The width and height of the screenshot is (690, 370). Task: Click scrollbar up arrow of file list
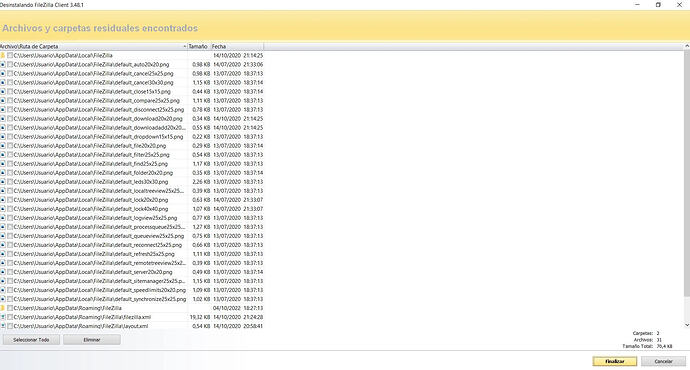[x=686, y=46]
